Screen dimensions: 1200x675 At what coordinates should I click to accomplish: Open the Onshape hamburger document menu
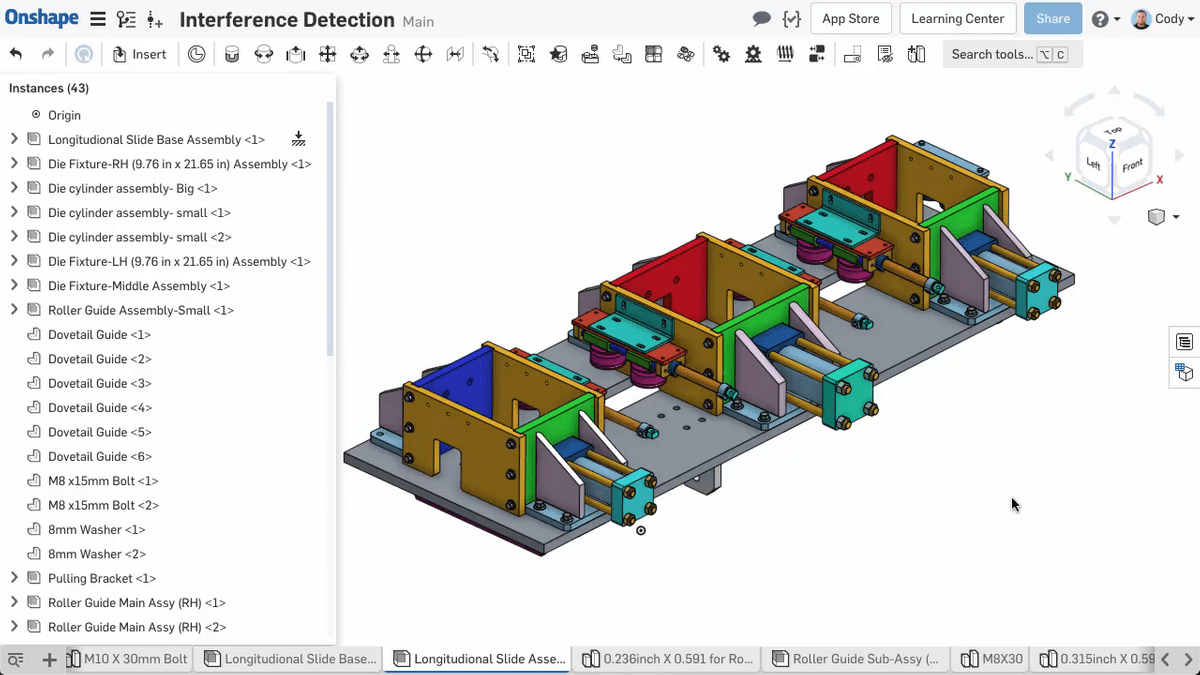tap(97, 19)
